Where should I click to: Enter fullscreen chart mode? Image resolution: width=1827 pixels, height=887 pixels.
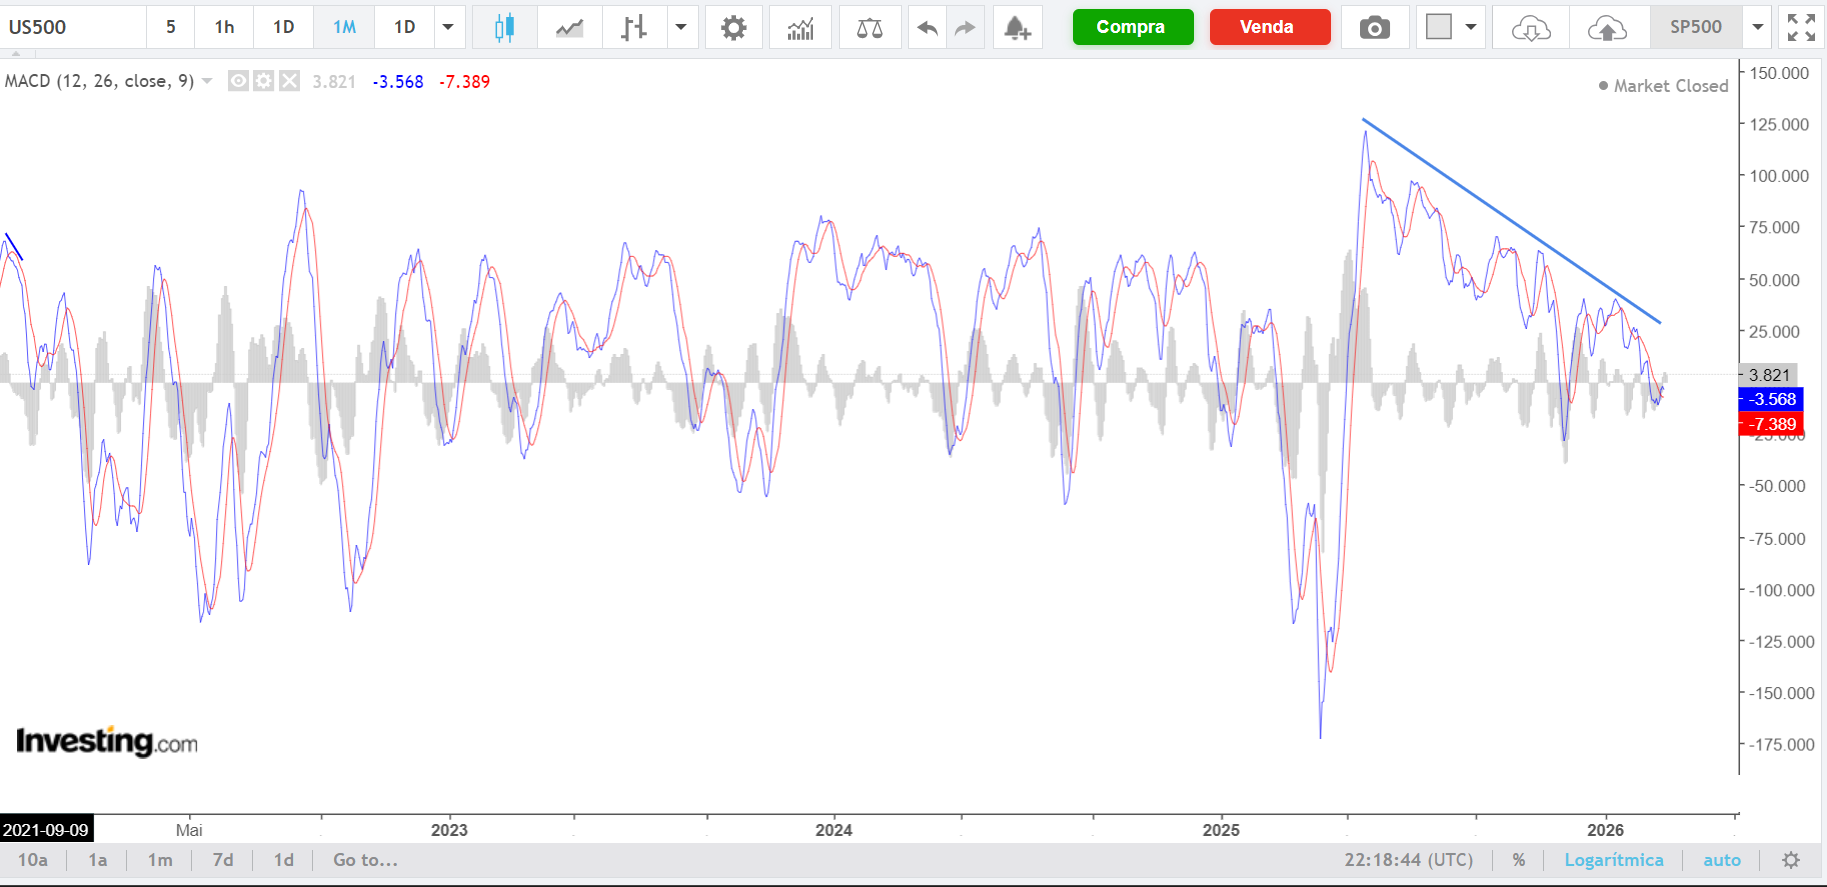coord(1800,27)
